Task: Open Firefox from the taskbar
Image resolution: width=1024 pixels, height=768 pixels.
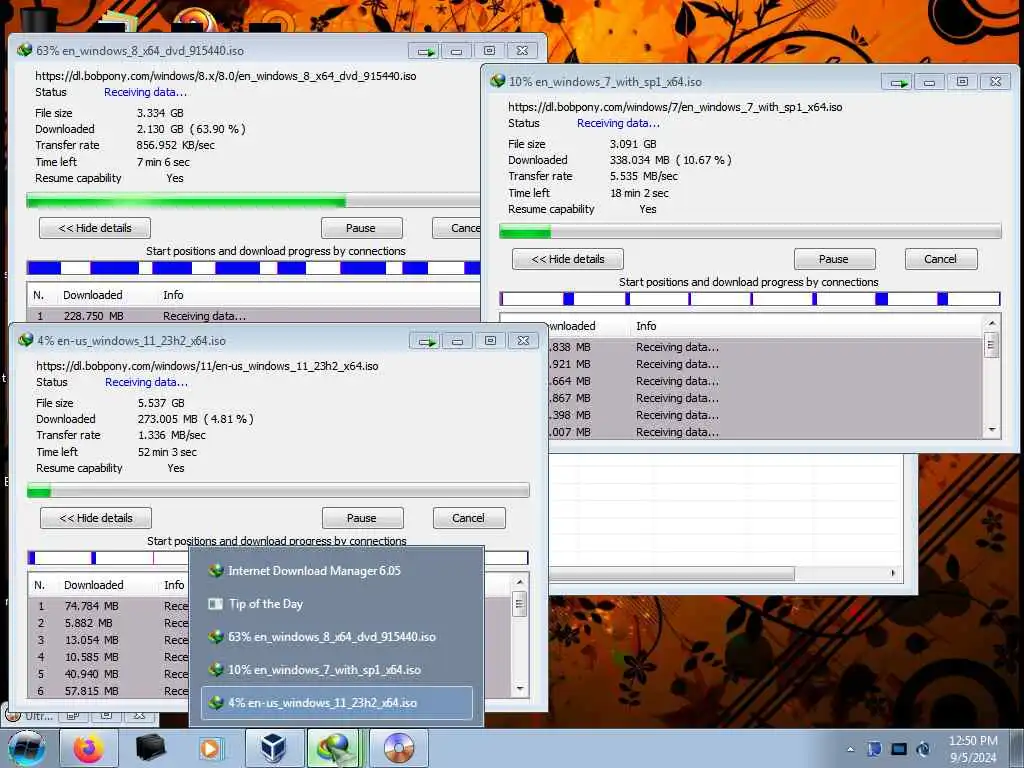Action: tap(88, 748)
